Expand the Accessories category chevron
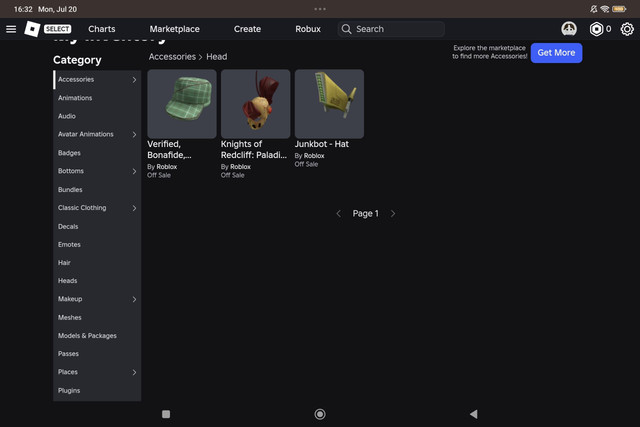 [134, 80]
